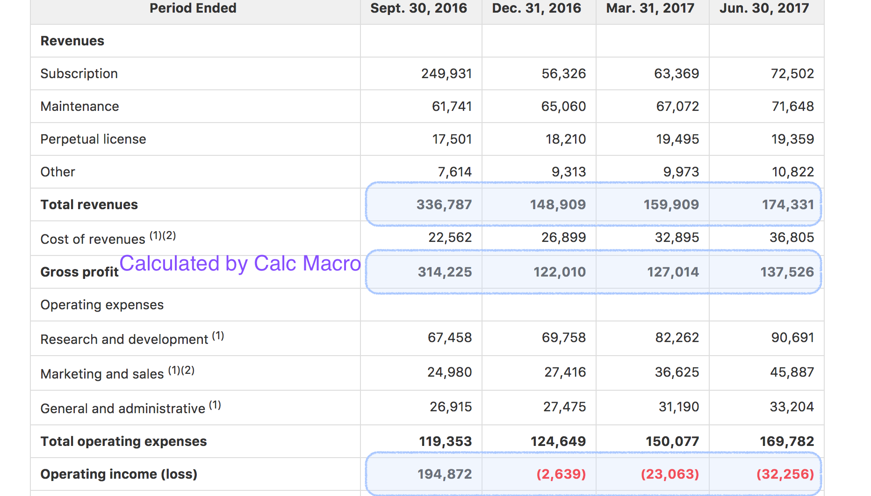Click the Maintenance value 65,060
The width and height of the screenshot is (871, 496).
click(563, 106)
